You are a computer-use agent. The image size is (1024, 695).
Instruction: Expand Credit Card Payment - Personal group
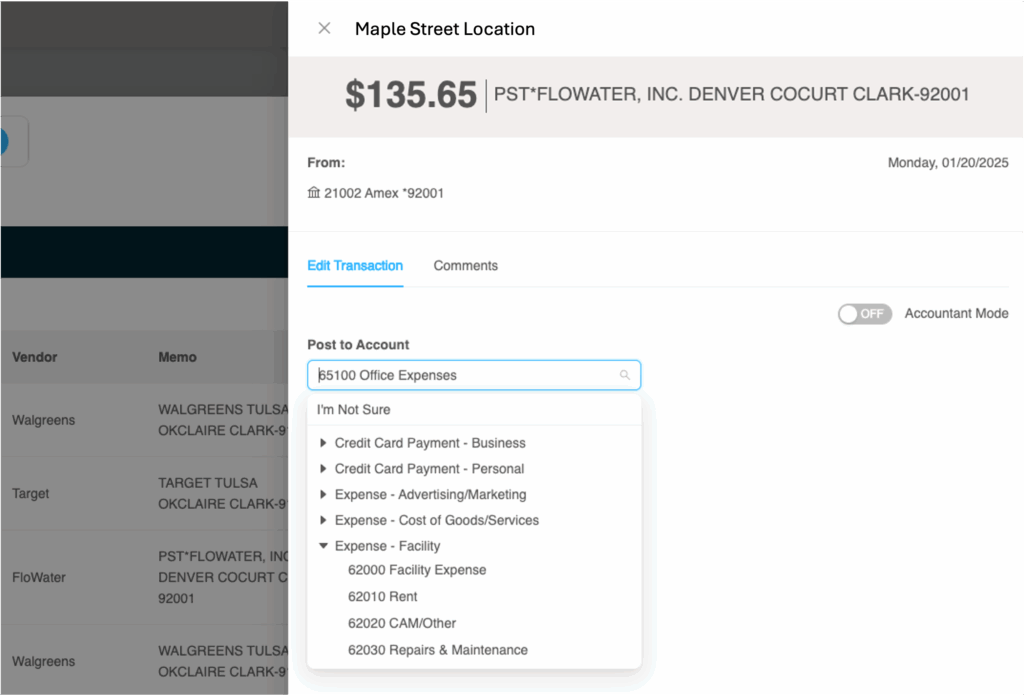tap(323, 469)
